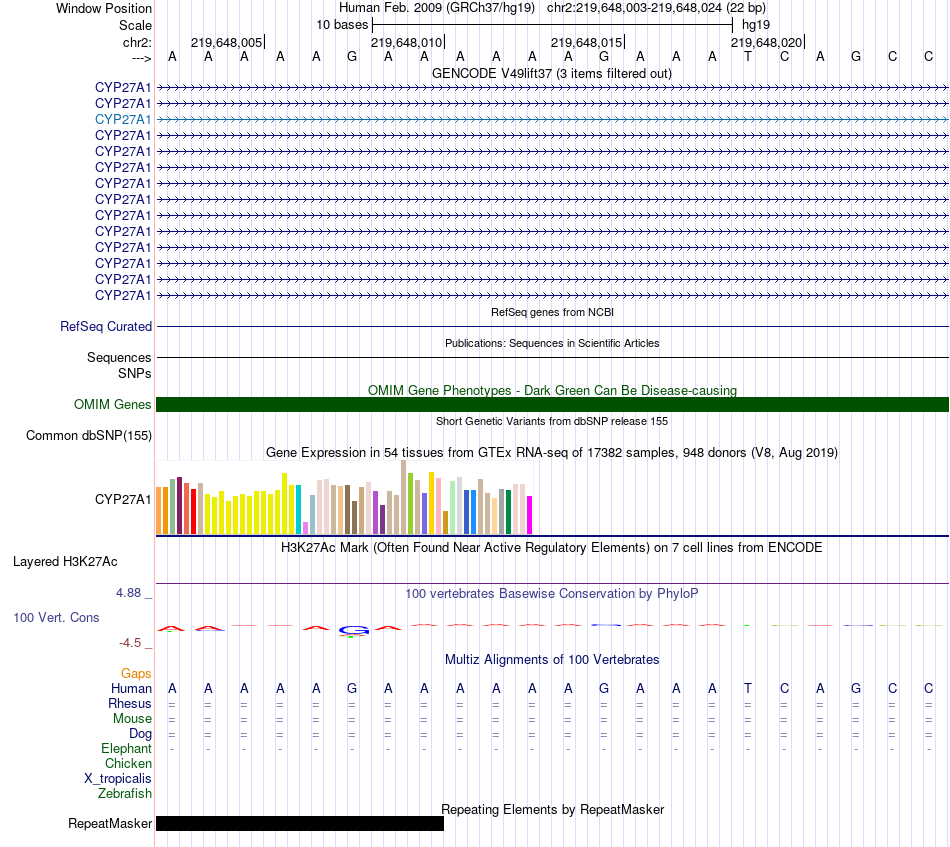
Task: Click the dark green OMIM Genes bar
Action: tap(553, 405)
